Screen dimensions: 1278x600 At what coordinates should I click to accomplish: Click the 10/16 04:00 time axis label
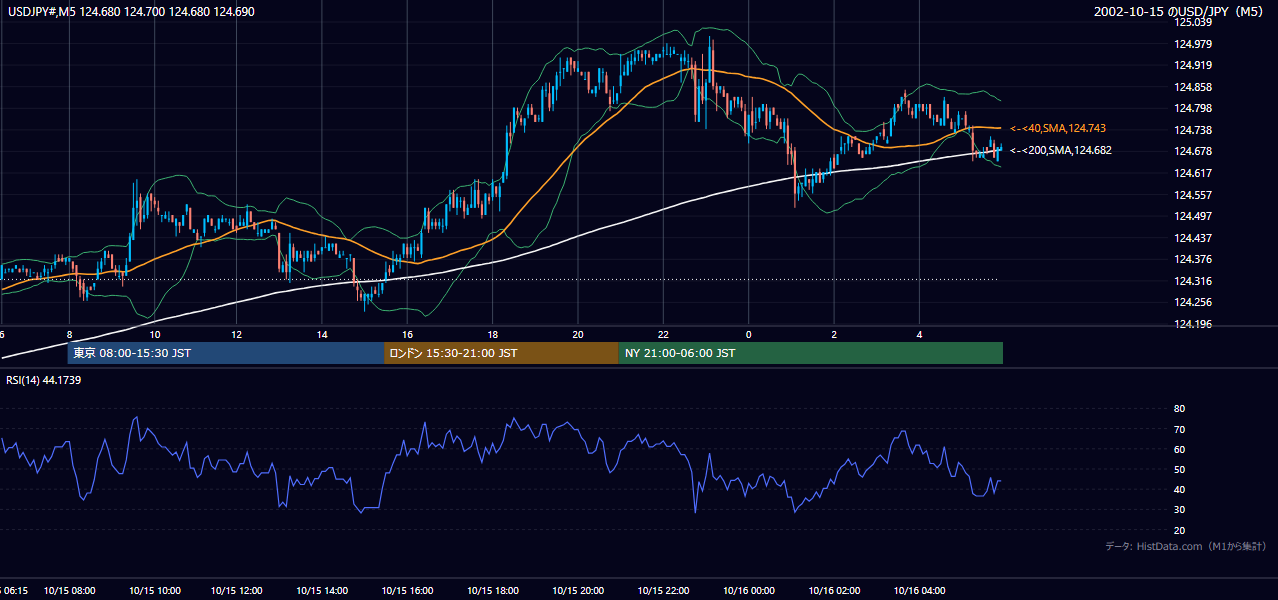point(919,591)
